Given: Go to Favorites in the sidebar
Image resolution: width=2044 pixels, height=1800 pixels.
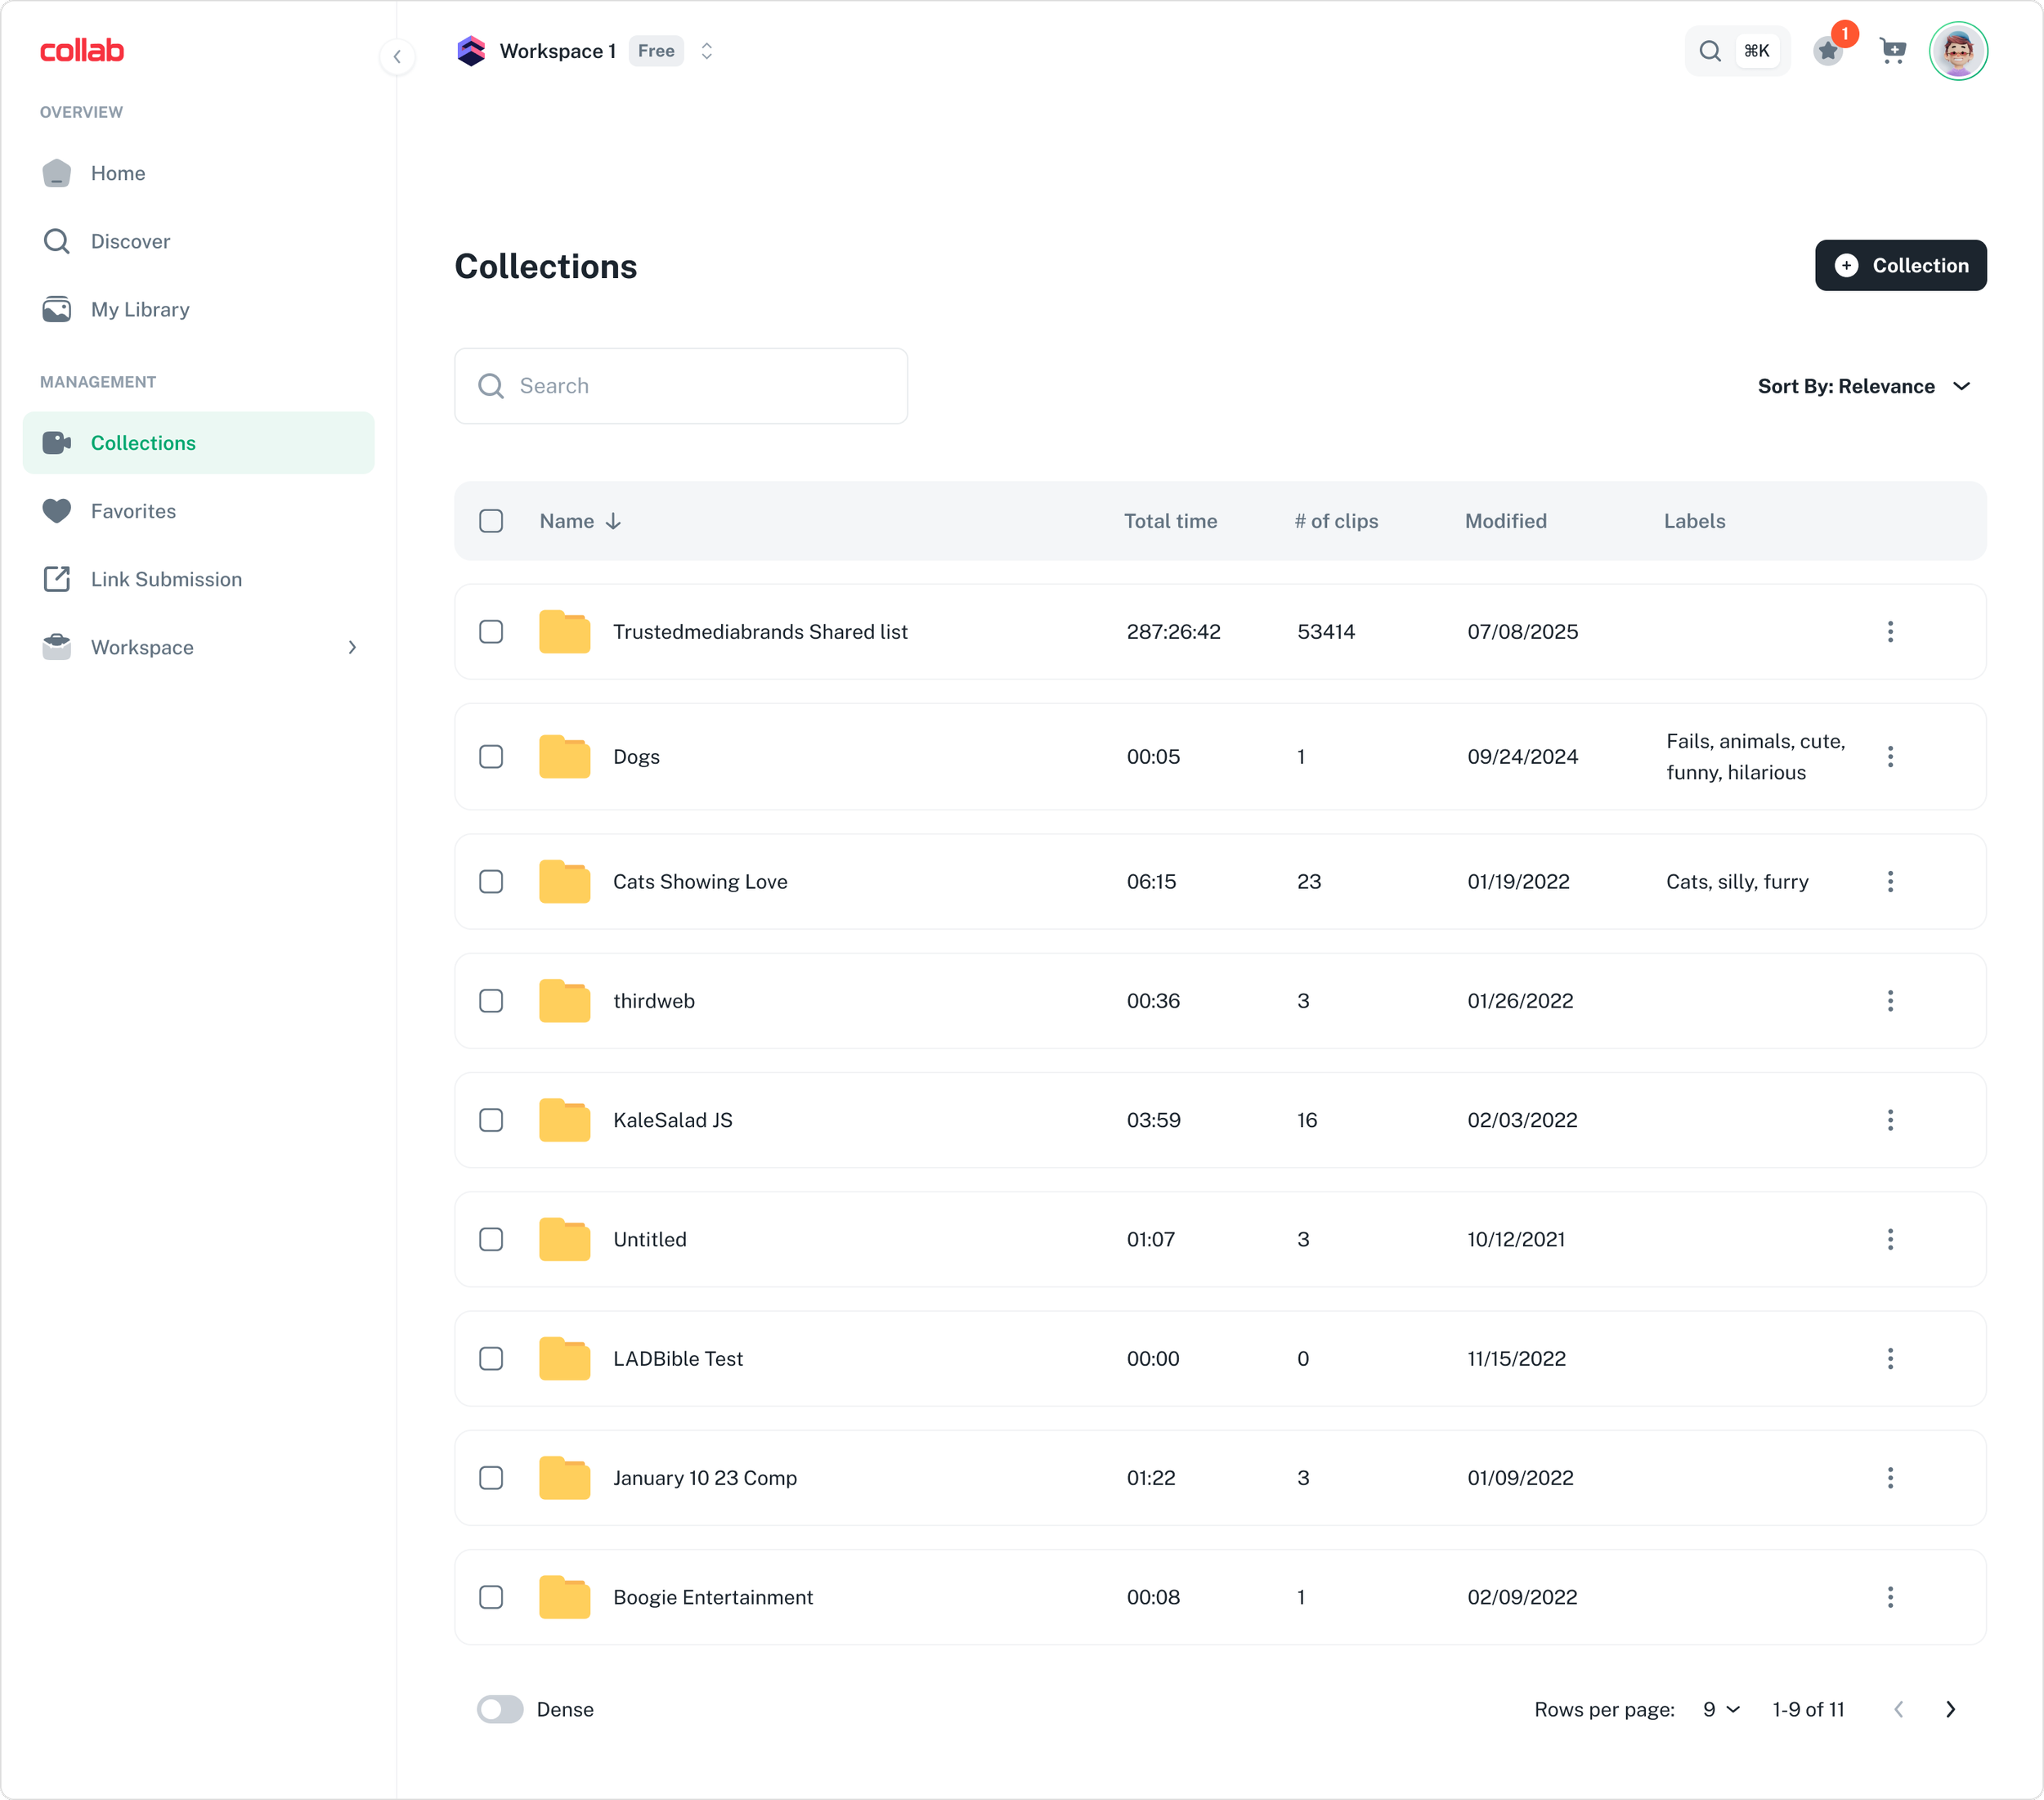Looking at the screenshot, I should tap(133, 511).
